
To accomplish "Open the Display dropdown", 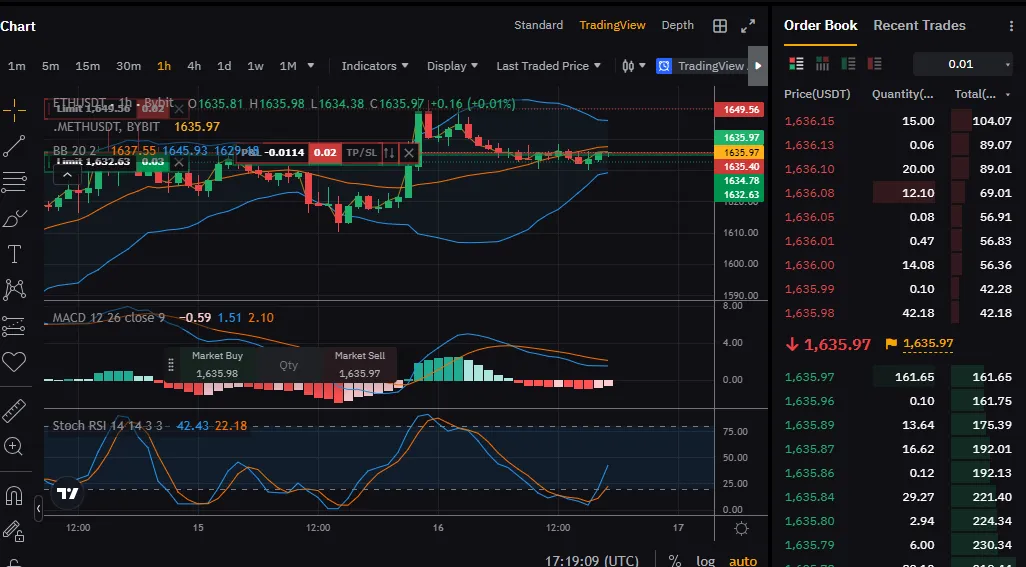I will [x=452, y=66].
